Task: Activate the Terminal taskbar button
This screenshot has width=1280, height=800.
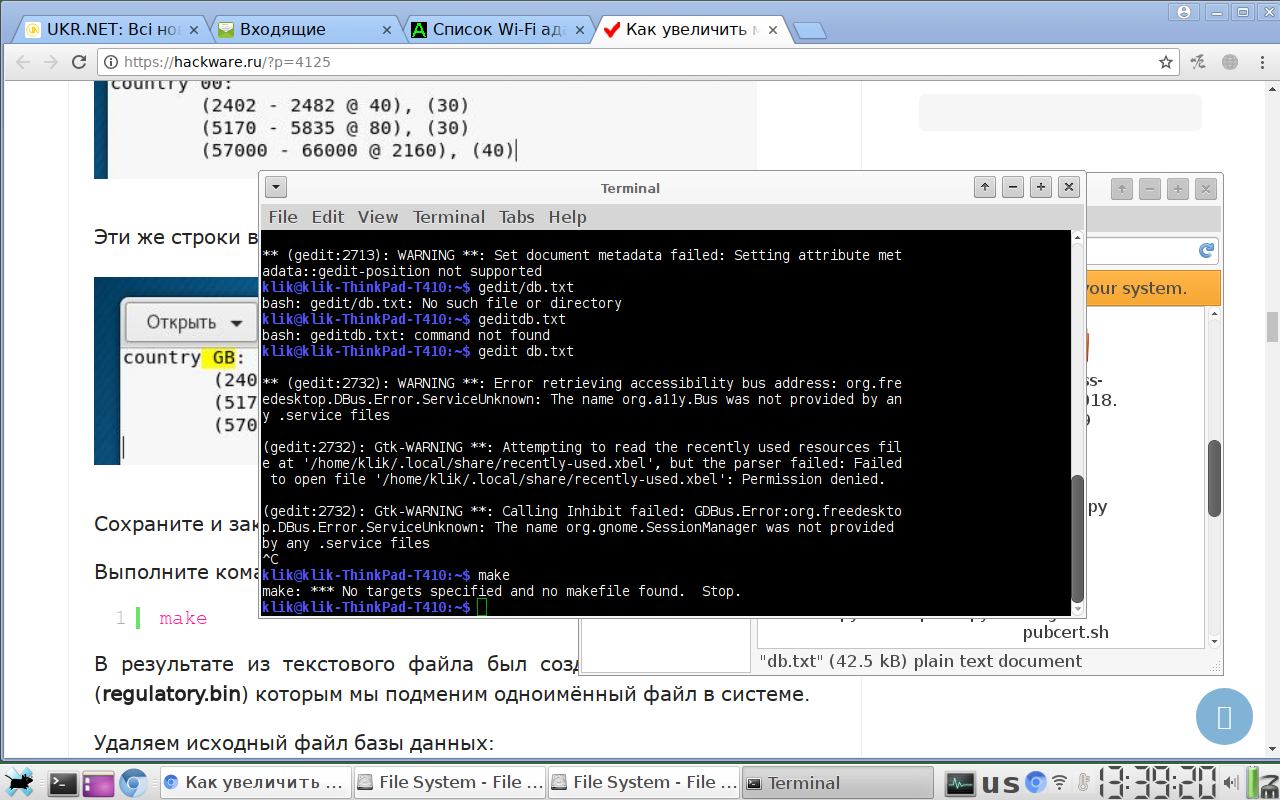Action: click(837, 783)
